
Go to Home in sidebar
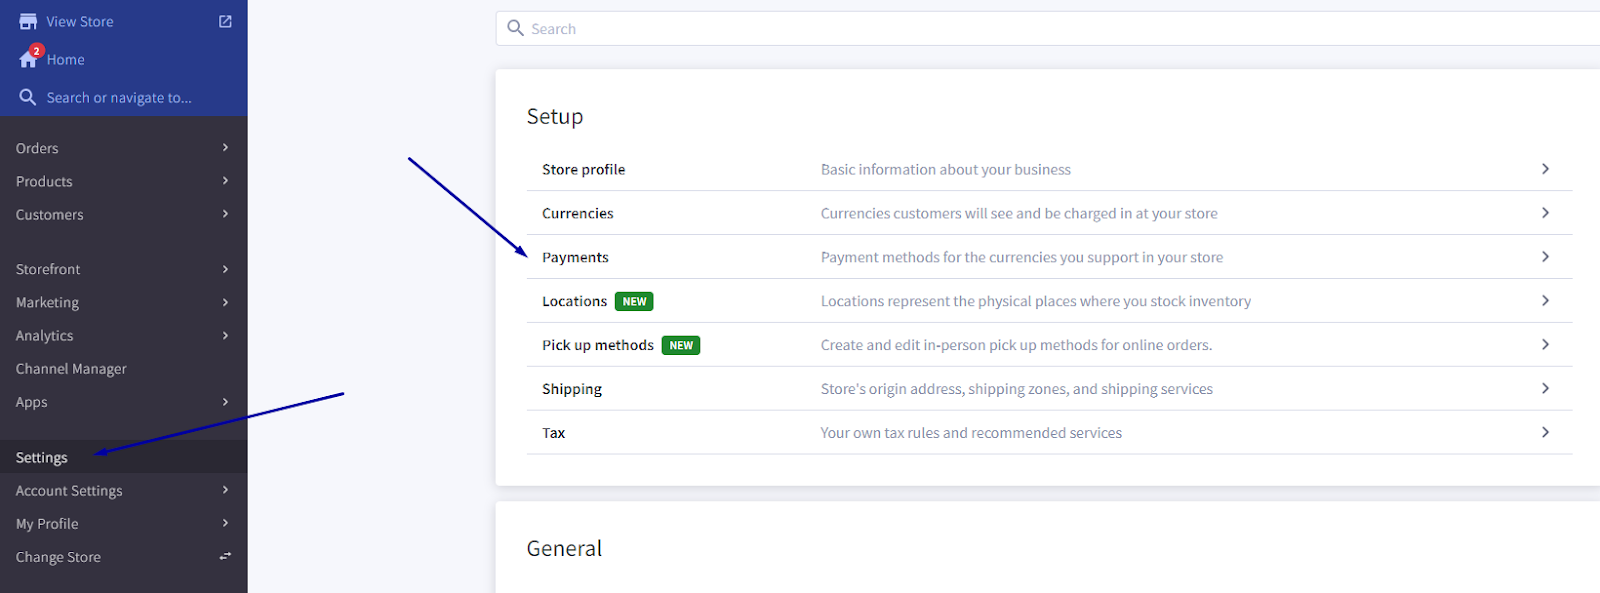(x=65, y=59)
